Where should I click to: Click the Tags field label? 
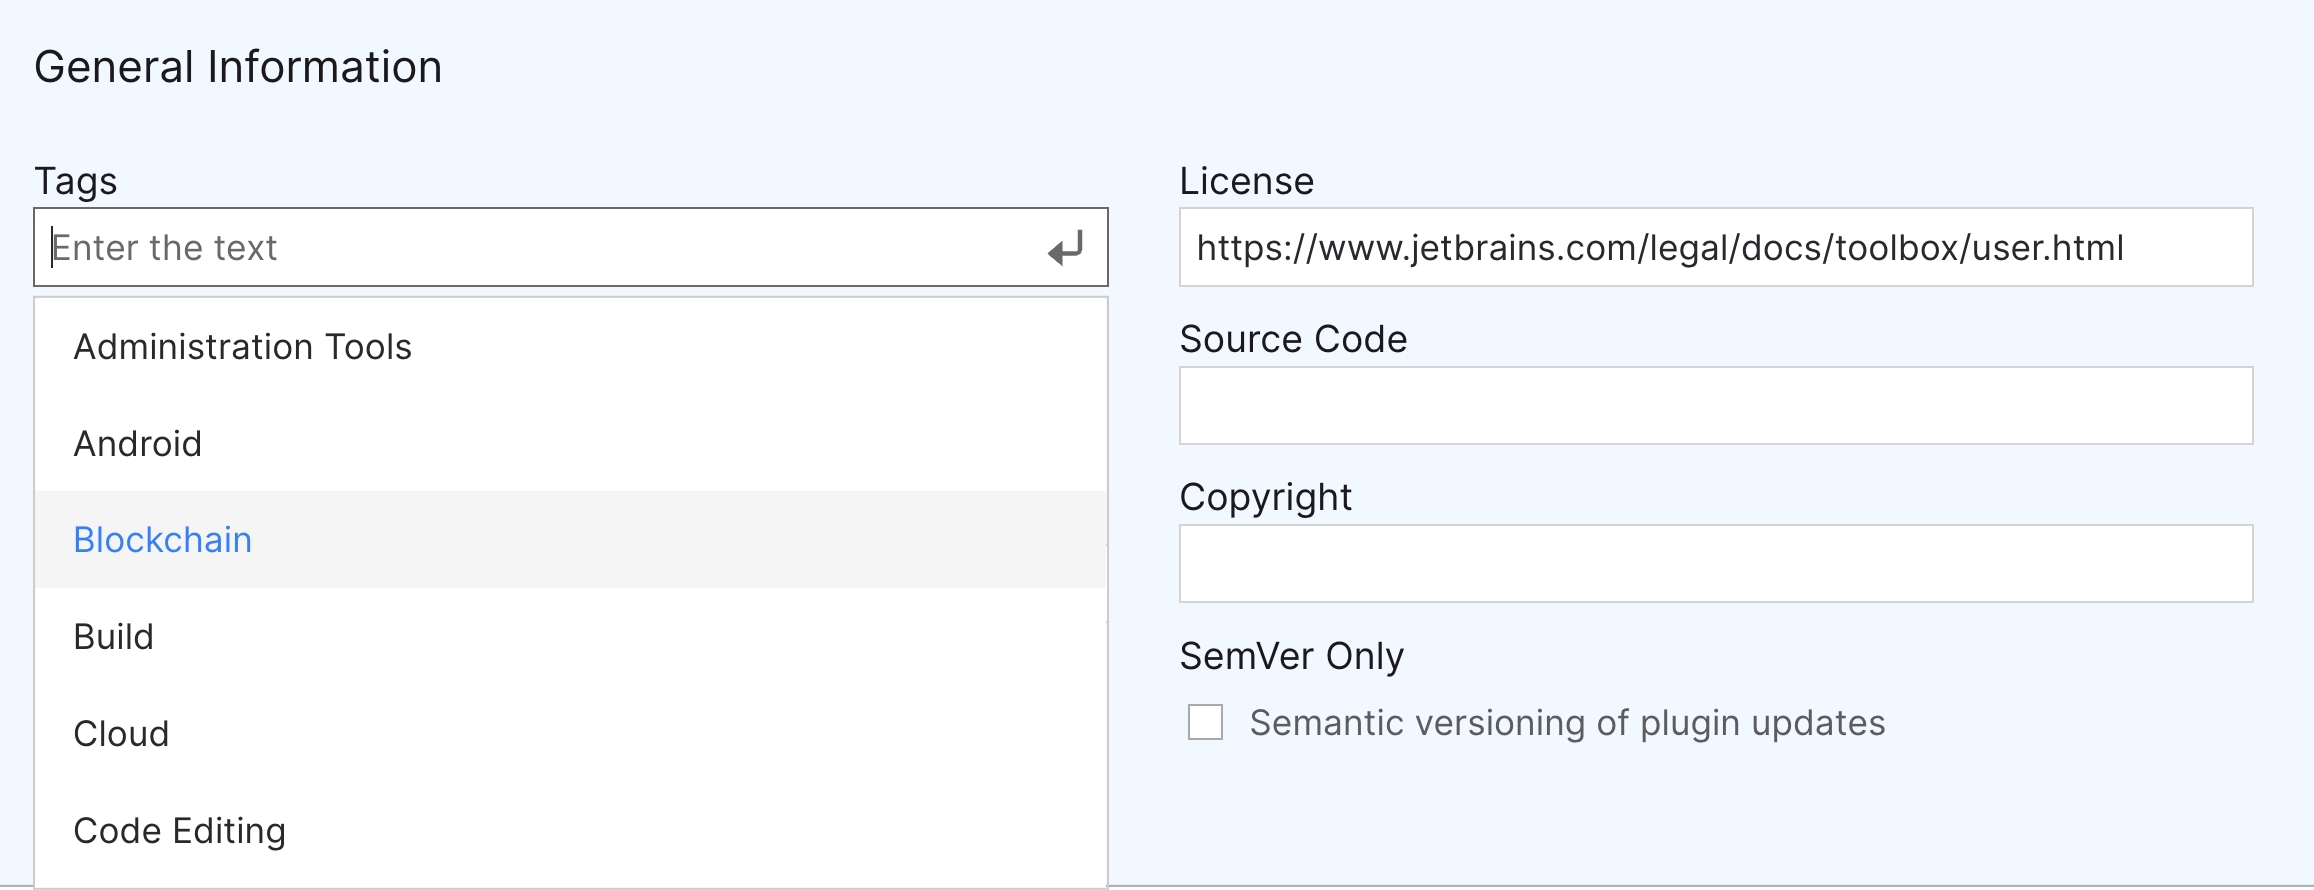click(x=76, y=181)
